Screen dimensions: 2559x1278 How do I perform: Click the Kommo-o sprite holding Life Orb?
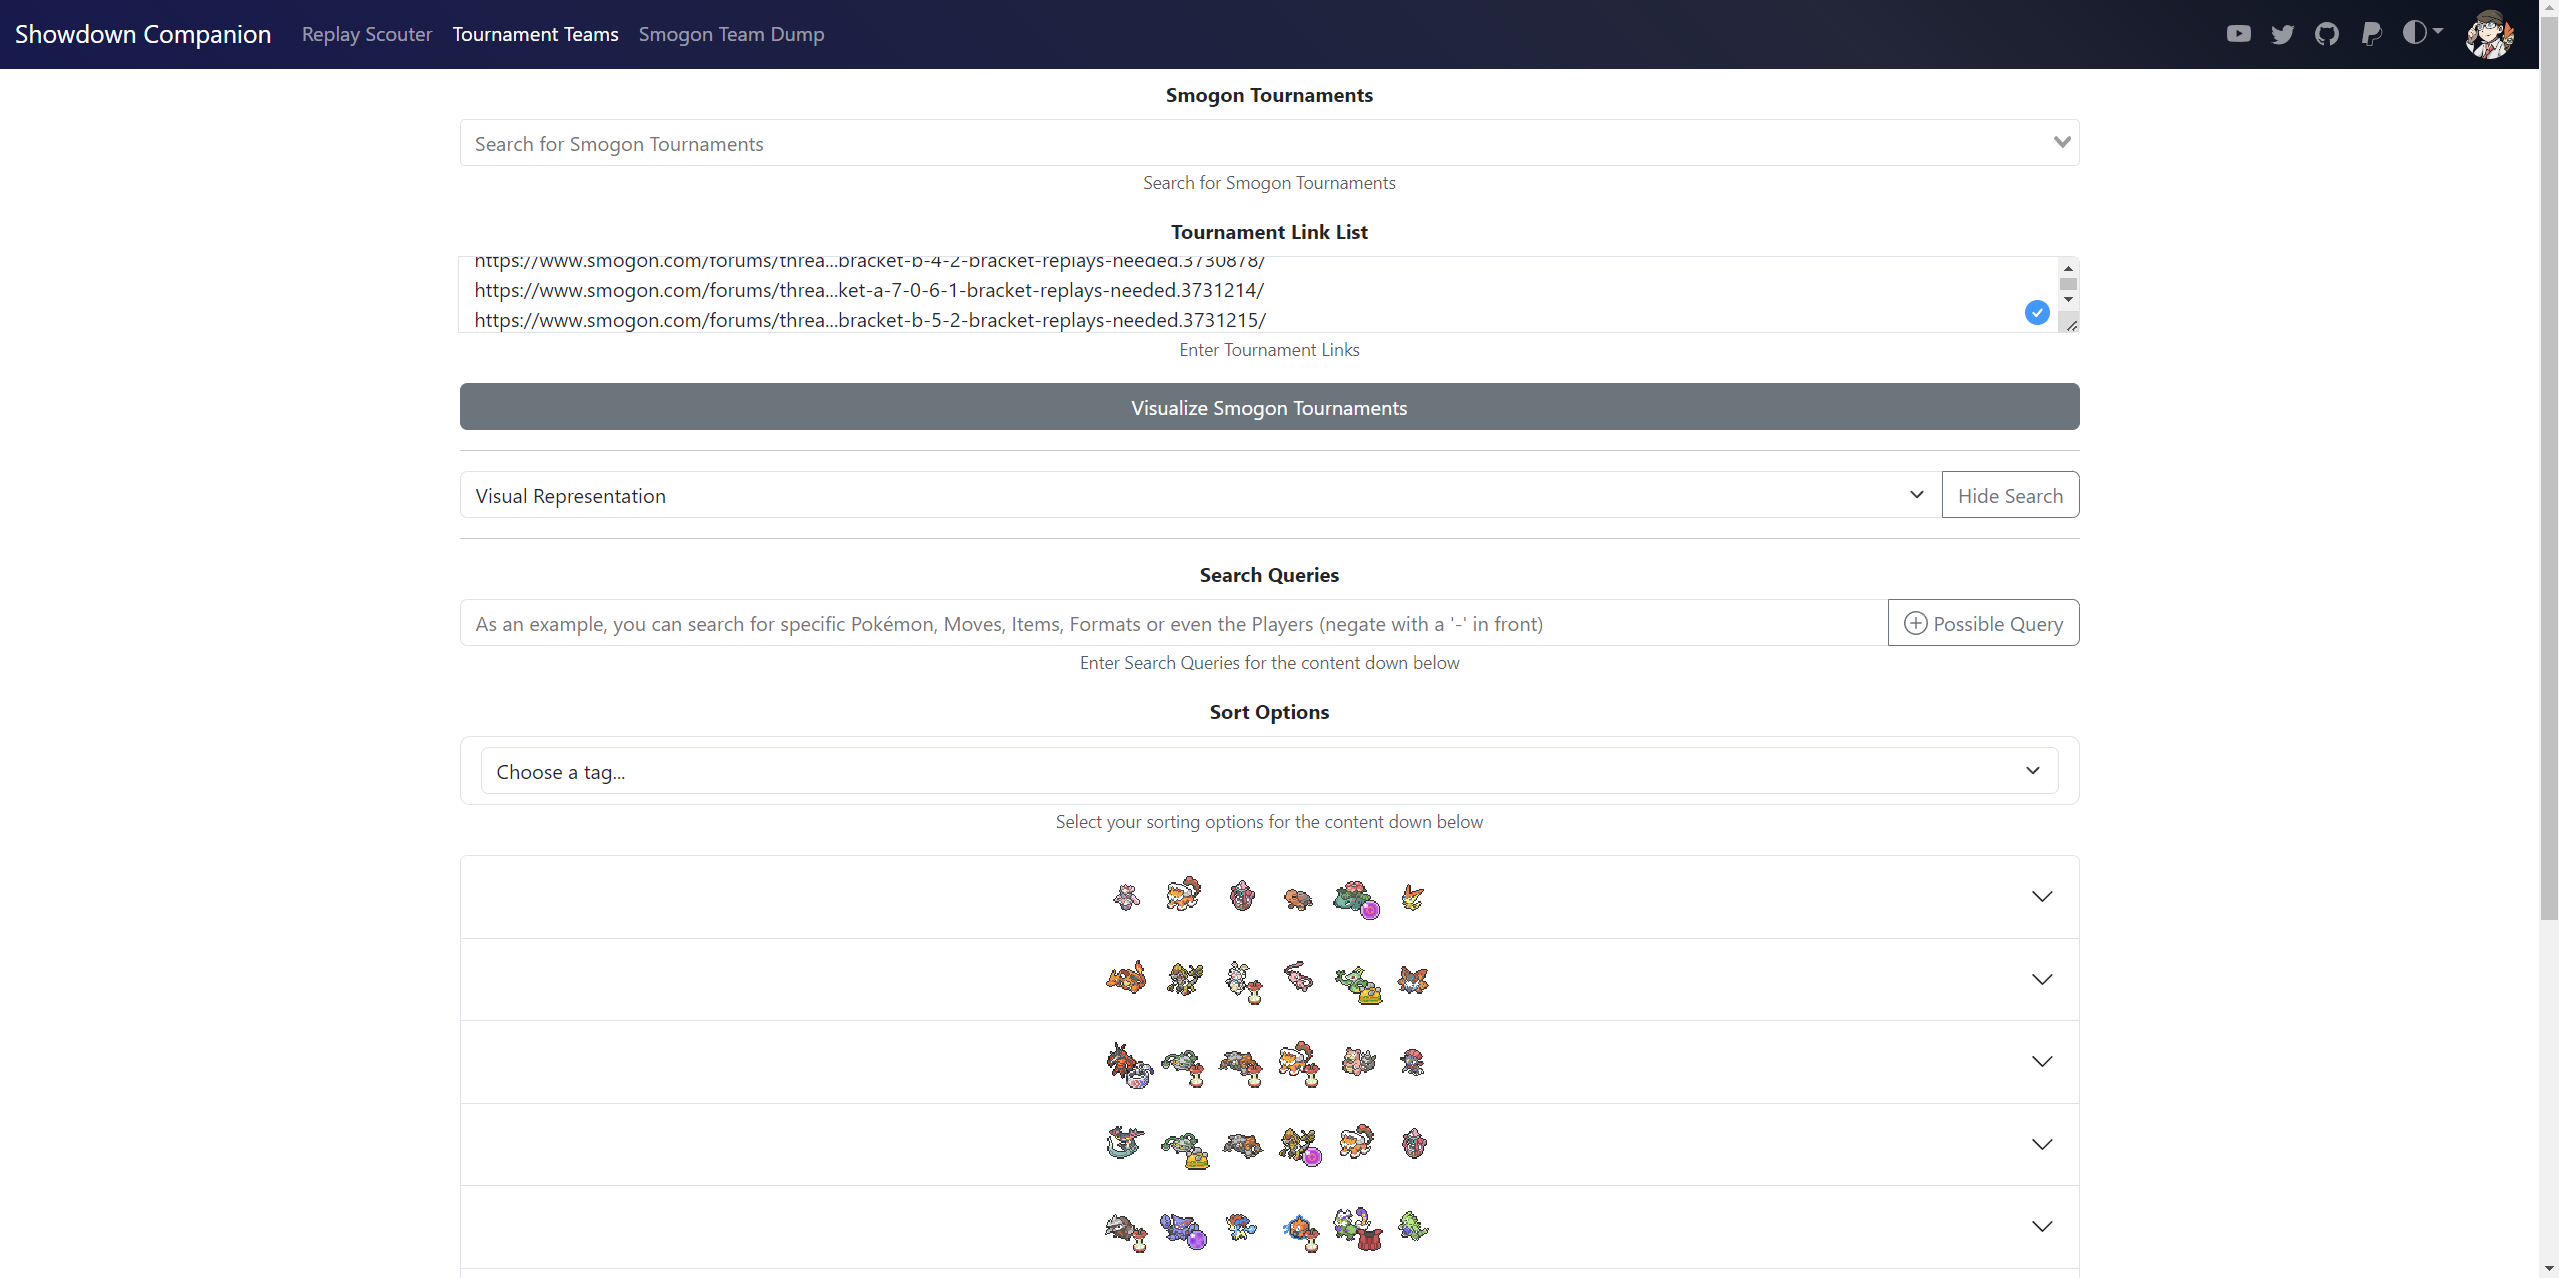pyautogui.click(x=1298, y=1146)
